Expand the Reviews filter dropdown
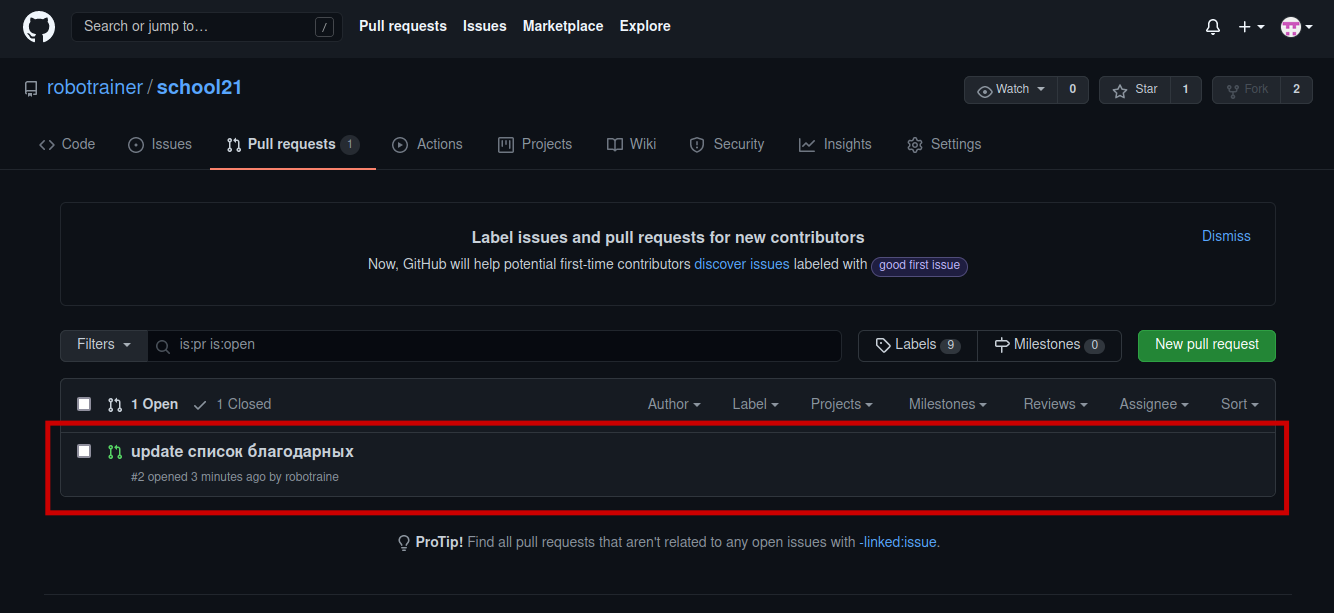This screenshot has height=613, width=1334. [x=1056, y=404]
